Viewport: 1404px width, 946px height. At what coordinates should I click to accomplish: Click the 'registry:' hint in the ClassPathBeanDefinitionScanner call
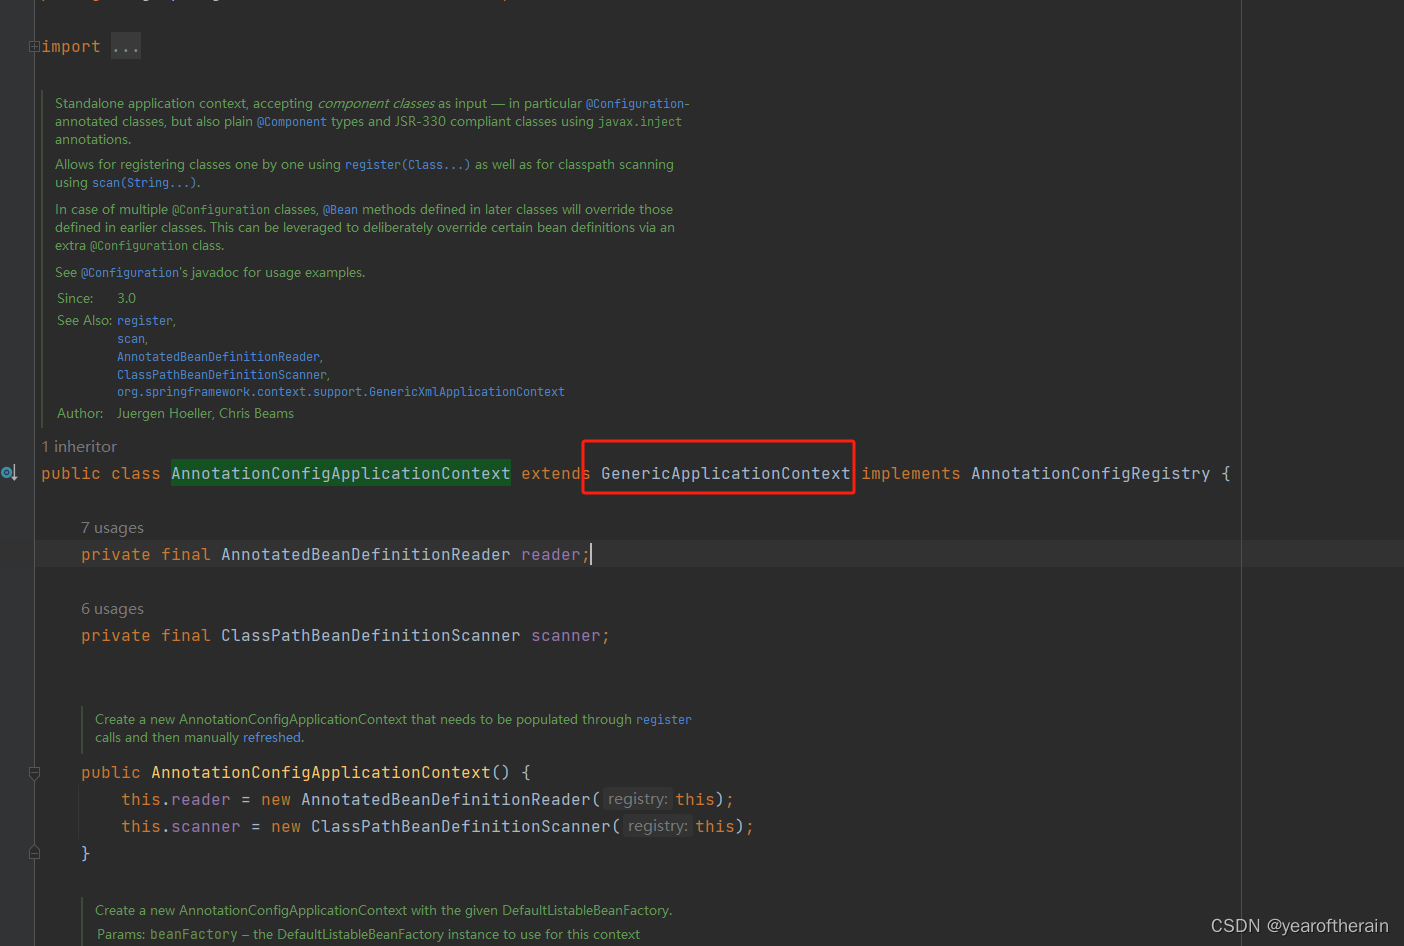[x=658, y=827]
